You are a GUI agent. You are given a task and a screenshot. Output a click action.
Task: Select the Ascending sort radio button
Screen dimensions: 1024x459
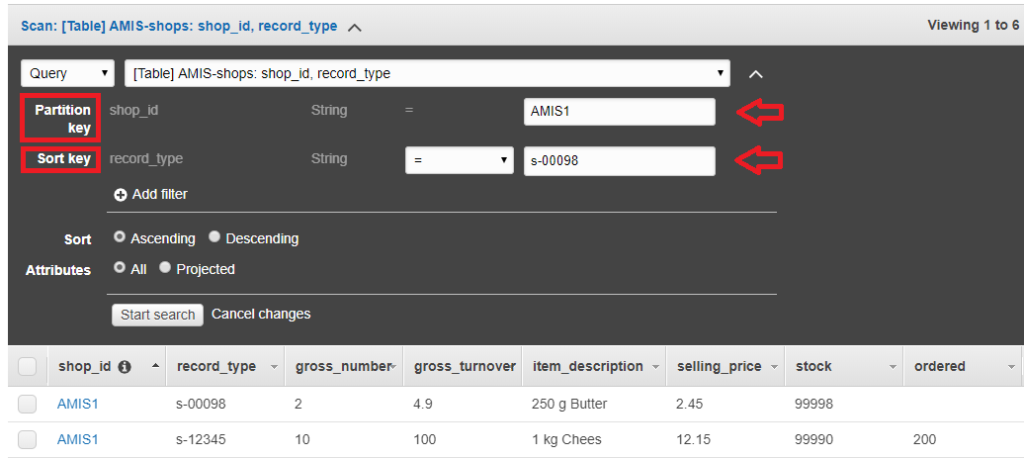coord(120,238)
